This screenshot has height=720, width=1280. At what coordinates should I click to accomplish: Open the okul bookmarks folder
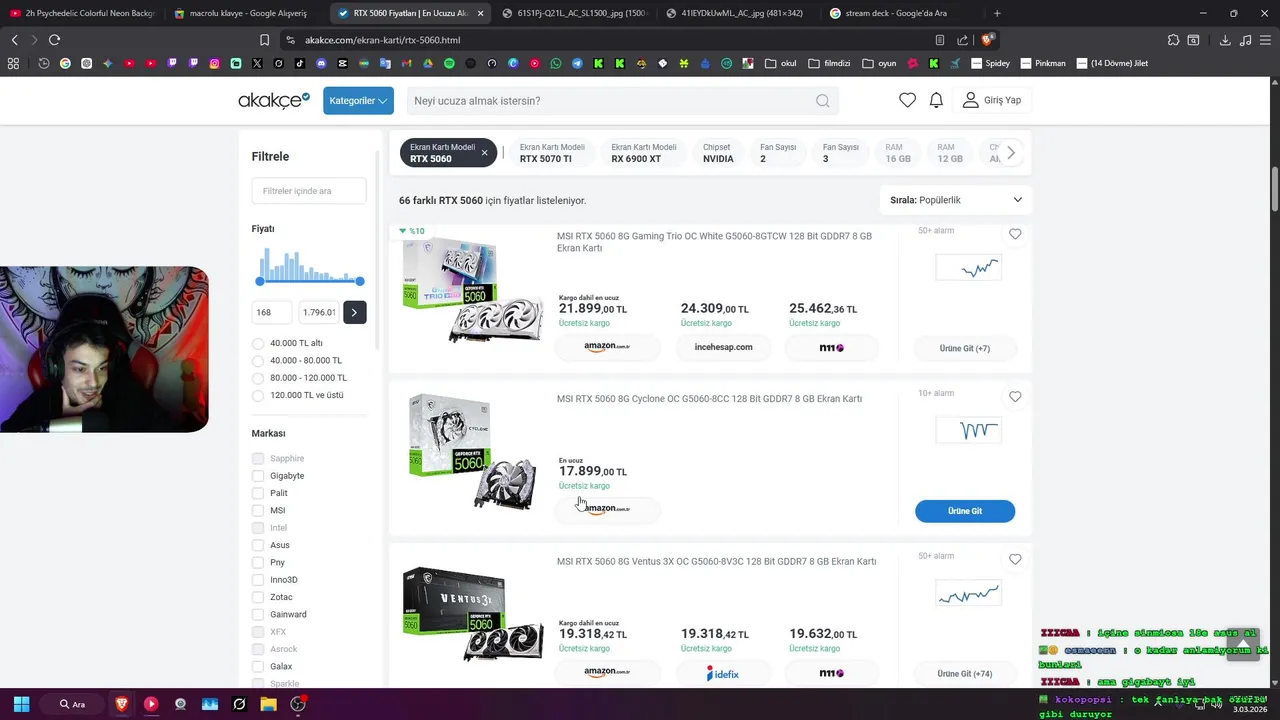pos(781,63)
